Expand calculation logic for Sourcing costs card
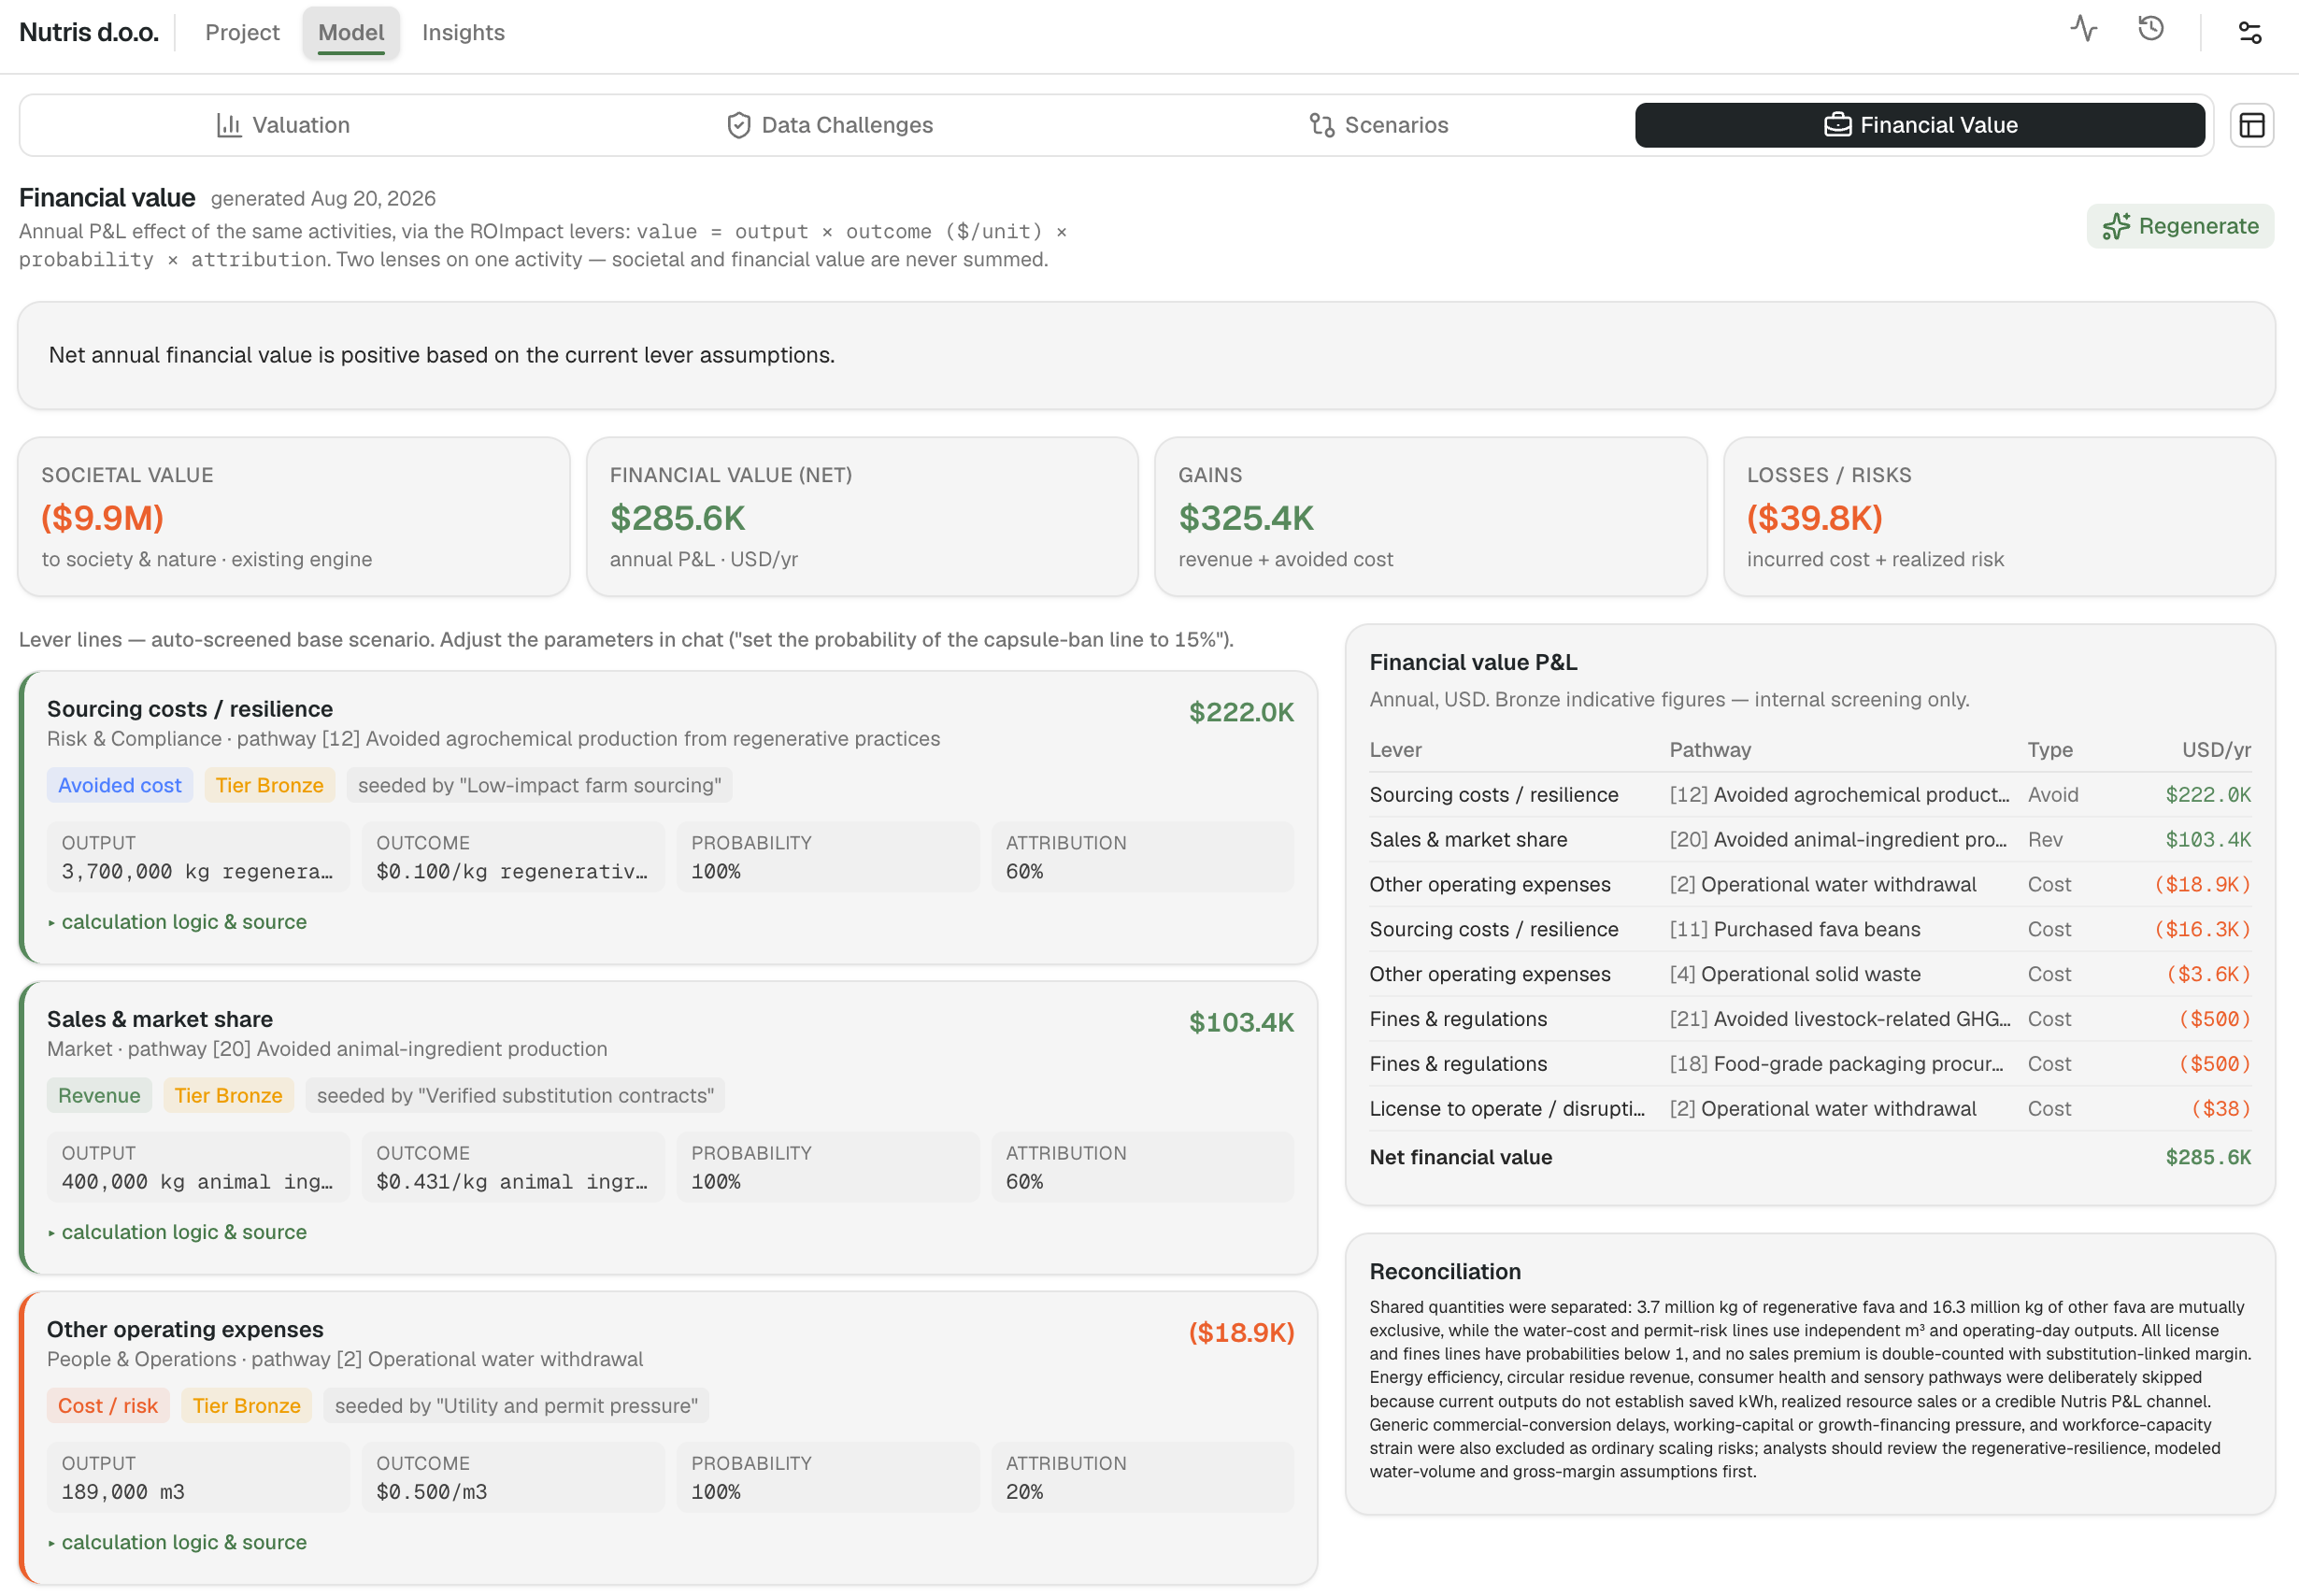Screen dimensions: 2299x1596 (x=177, y=922)
